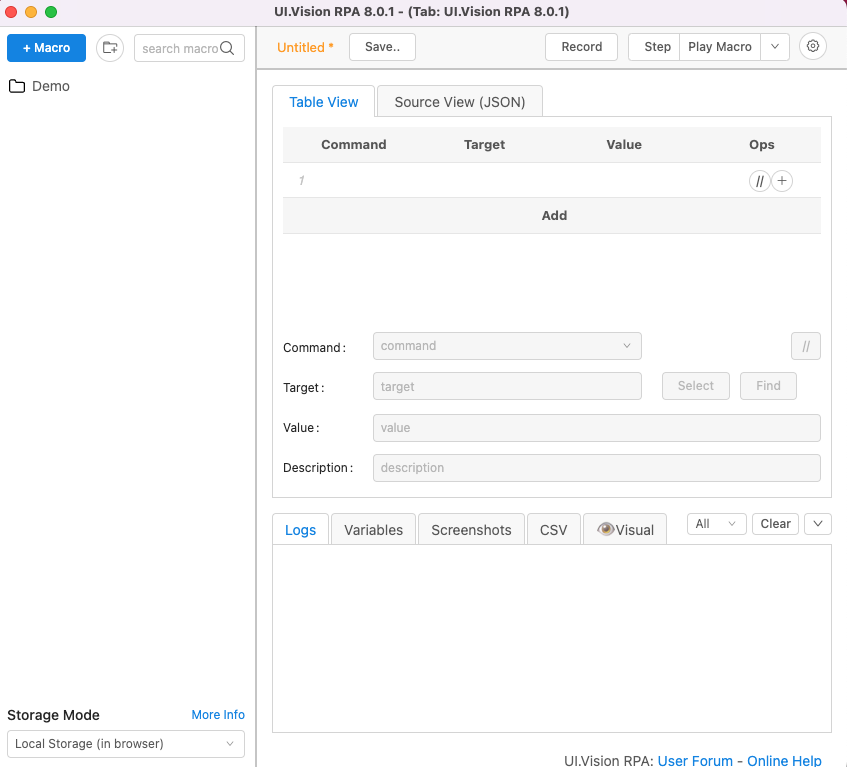
Task: Click the + Macro button
Action: (x=47, y=48)
